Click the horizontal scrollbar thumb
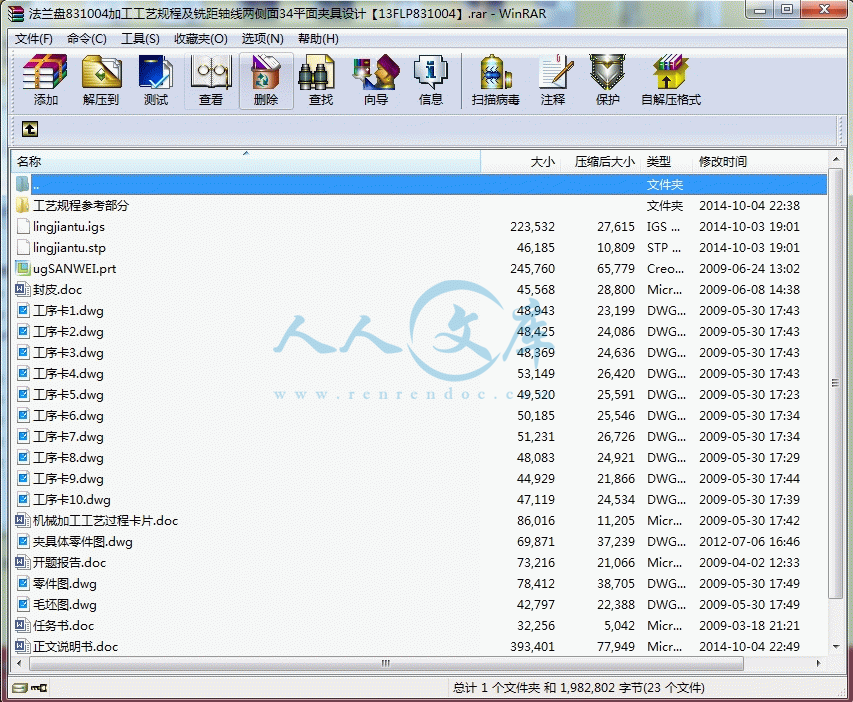853x702 pixels. [386, 663]
